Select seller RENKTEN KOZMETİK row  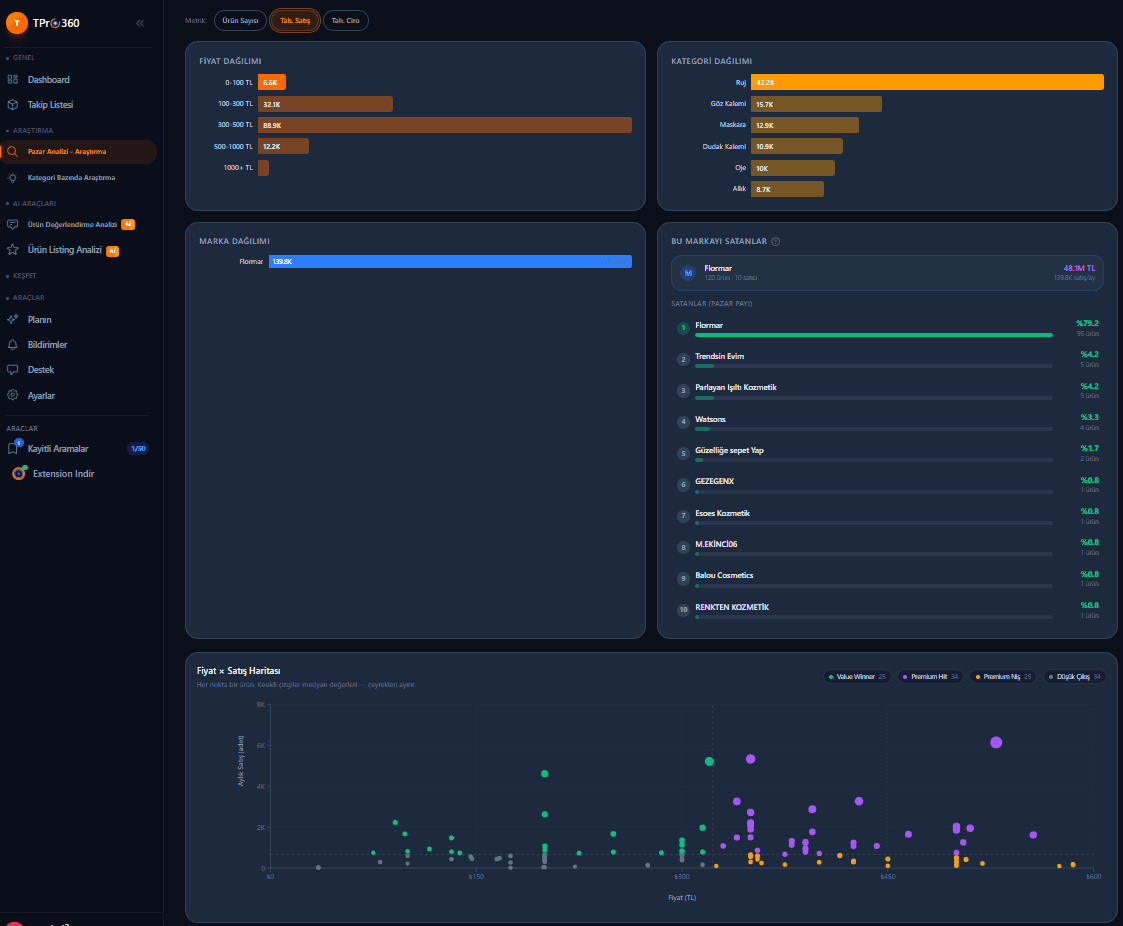coord(887,610)
